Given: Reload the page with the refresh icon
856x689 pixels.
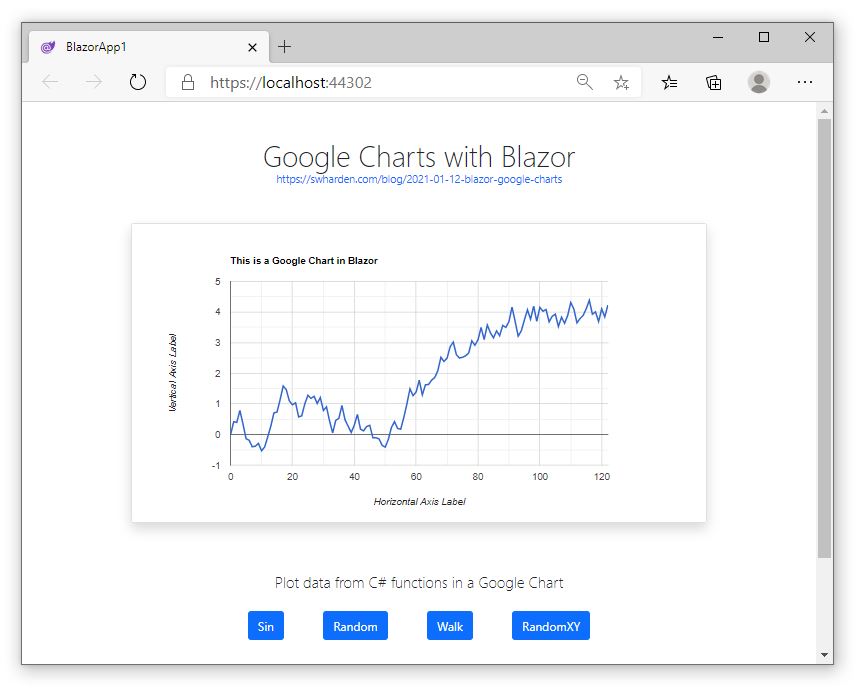Looking at the screenshot, I should [138, 82].
